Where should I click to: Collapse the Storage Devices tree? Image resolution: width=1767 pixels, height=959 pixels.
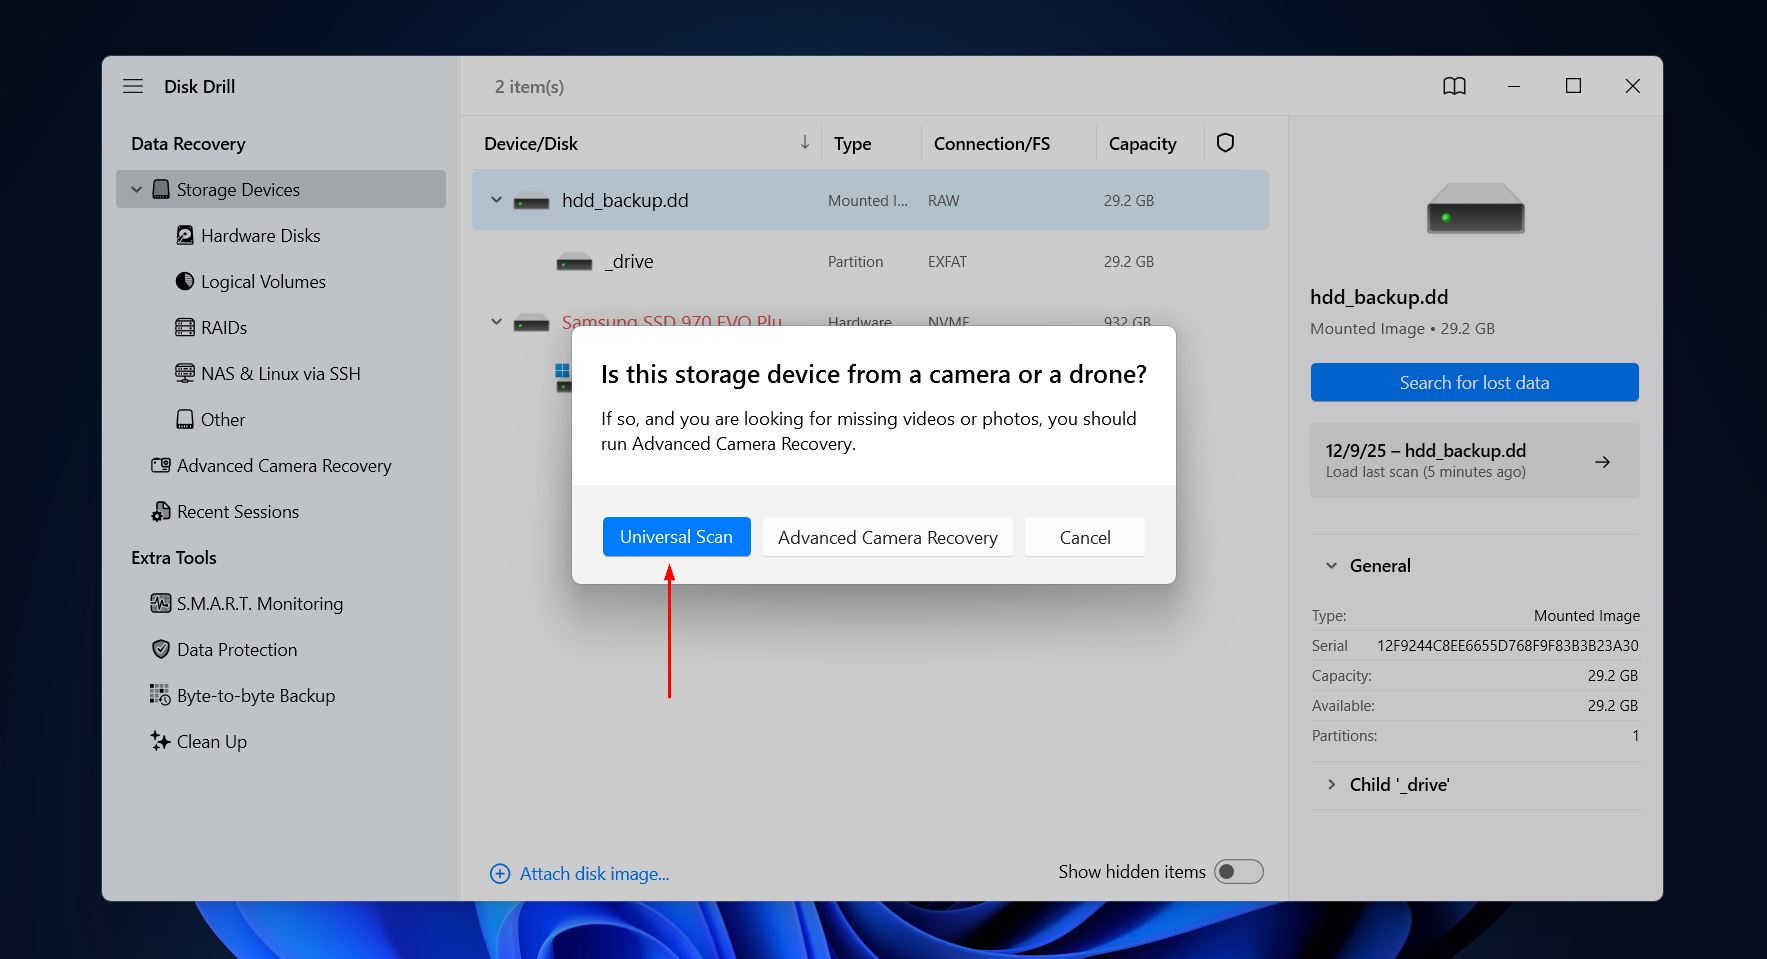point(137,190)
